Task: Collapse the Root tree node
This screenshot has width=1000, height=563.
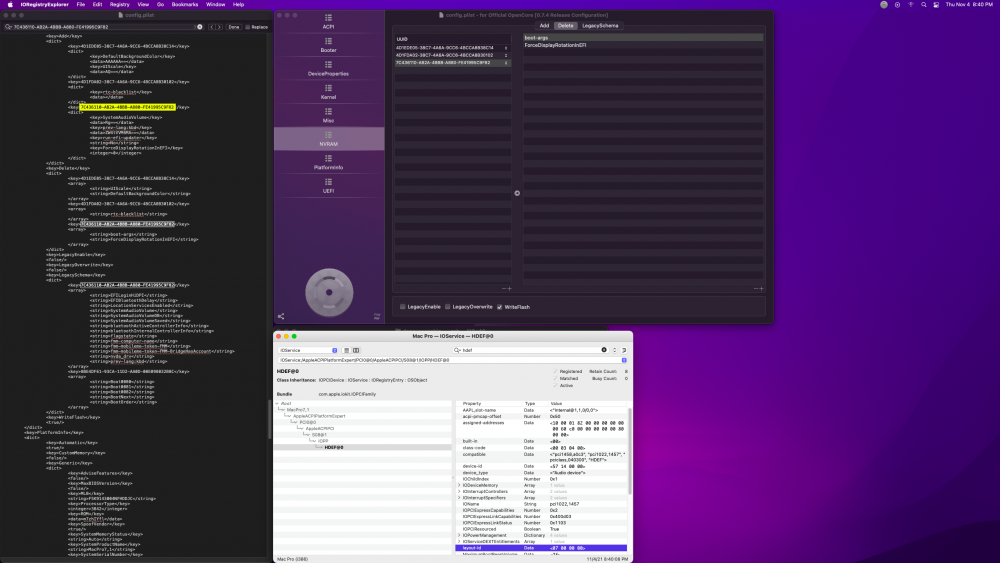Action: [x=277, y=404]
